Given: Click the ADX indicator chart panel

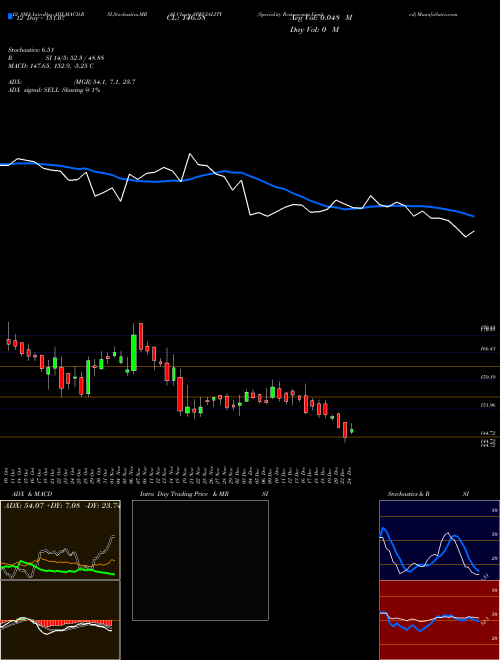Looking at the screenshot, I should pyautogui.click(x=60, y=540).
